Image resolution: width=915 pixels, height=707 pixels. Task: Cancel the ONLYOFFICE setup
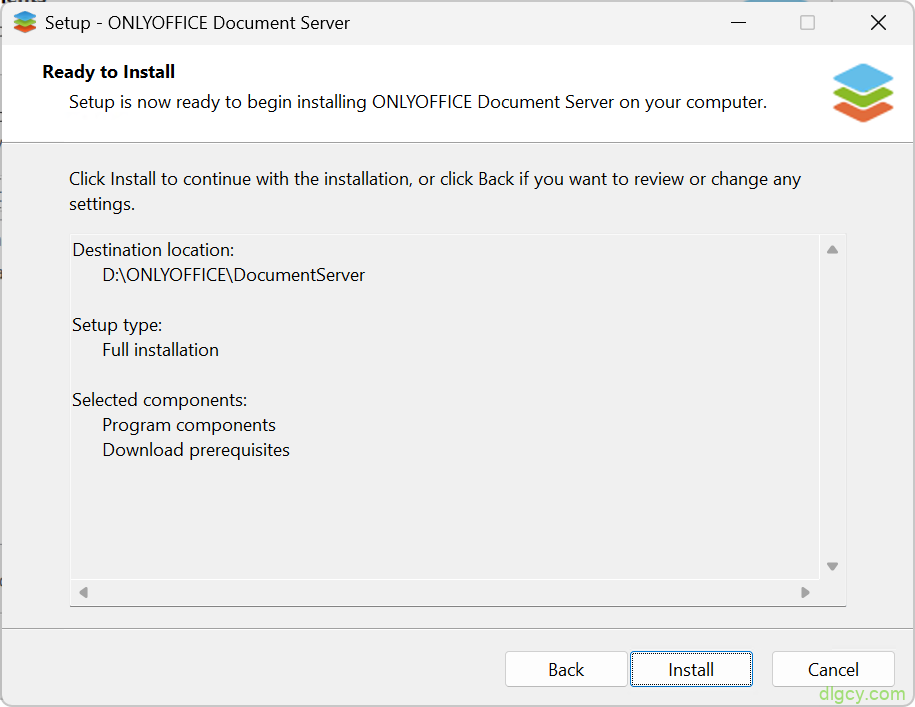pos(833,669)
